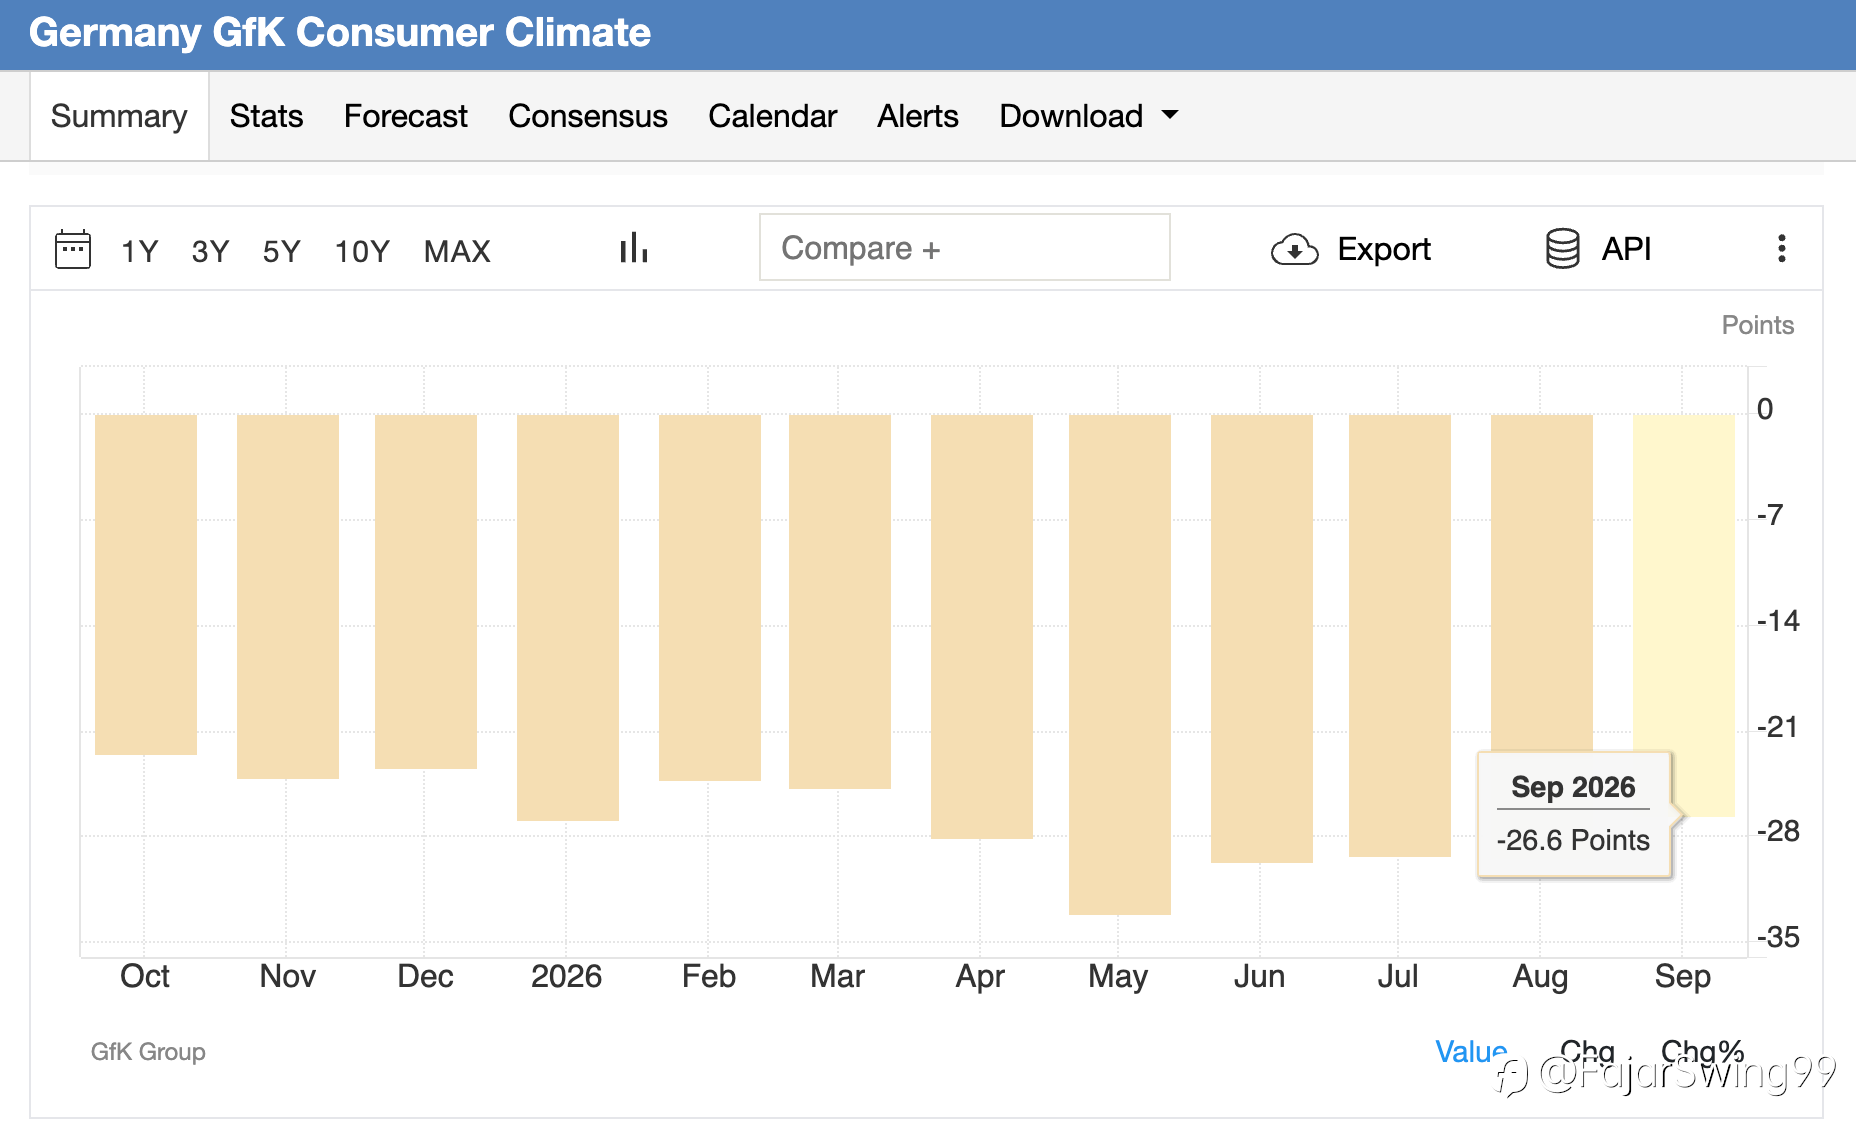Select the Value display option
1856x1136 pixels.
click(x=1470, y=1051)
